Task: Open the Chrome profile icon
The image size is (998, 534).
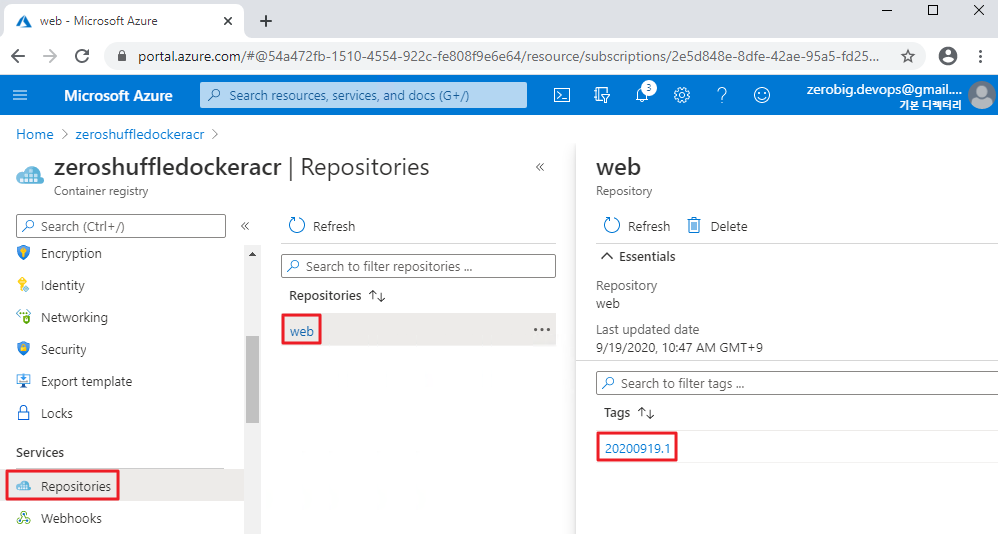Action: (x=948, y=56)
